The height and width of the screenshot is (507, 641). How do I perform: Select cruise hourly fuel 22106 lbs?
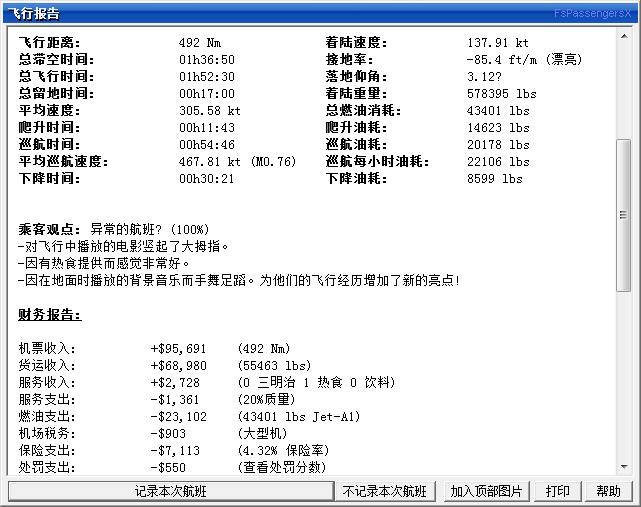click(498, 162)
